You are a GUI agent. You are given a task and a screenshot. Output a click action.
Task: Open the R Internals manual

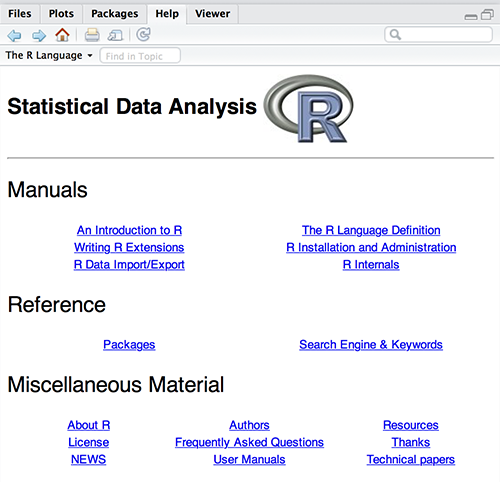click(371, 265)
